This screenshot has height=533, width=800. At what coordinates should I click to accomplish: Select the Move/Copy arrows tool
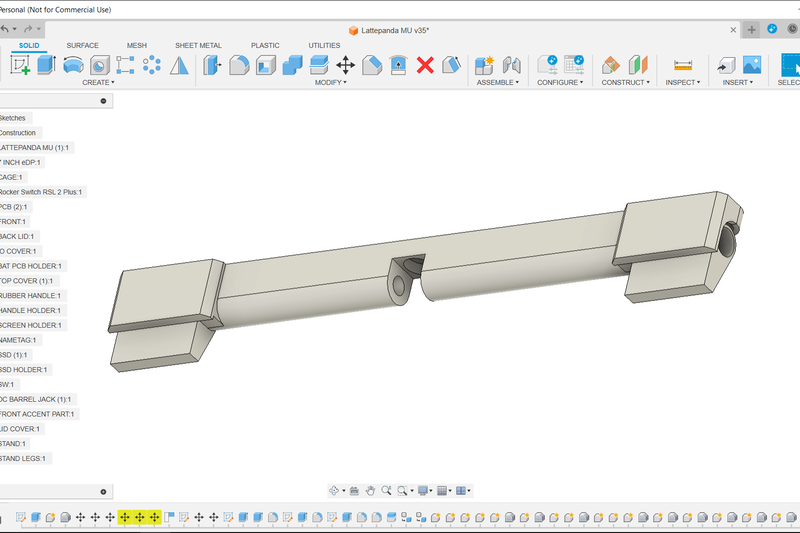[345, 65]
